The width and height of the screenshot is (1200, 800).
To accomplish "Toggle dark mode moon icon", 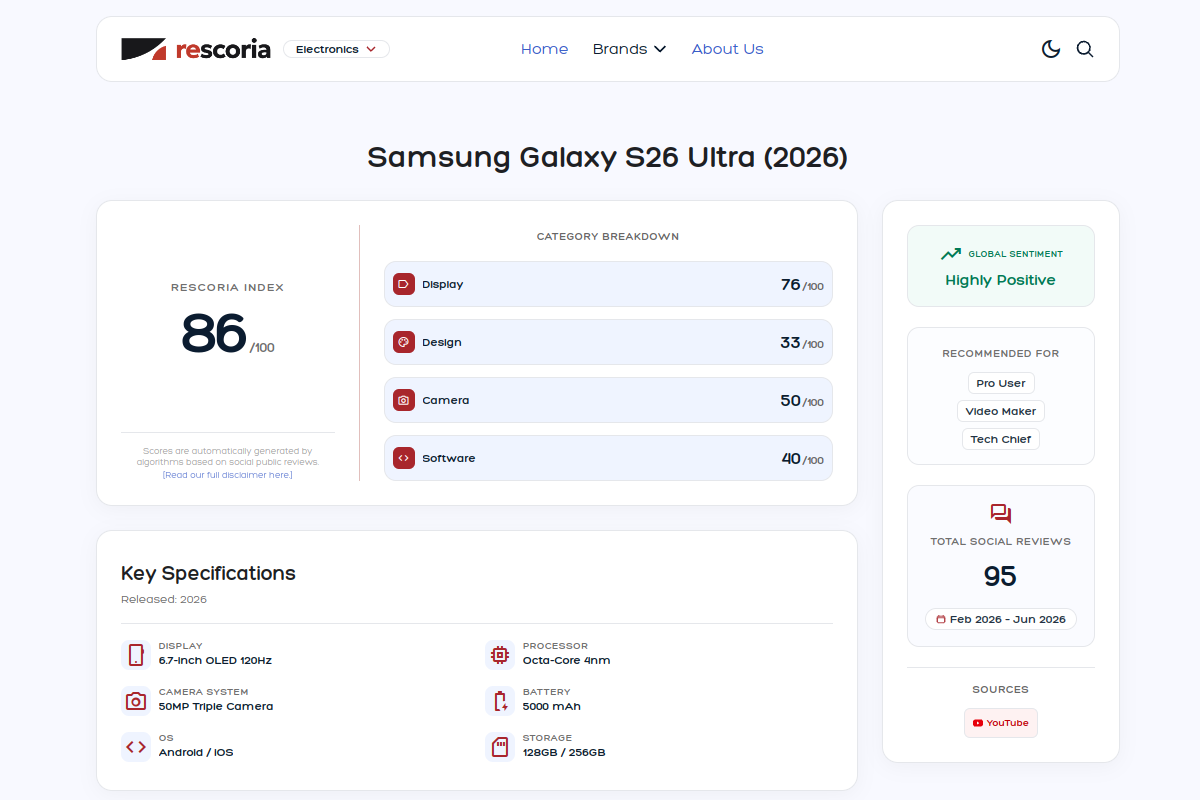I will pos(1051,49).
